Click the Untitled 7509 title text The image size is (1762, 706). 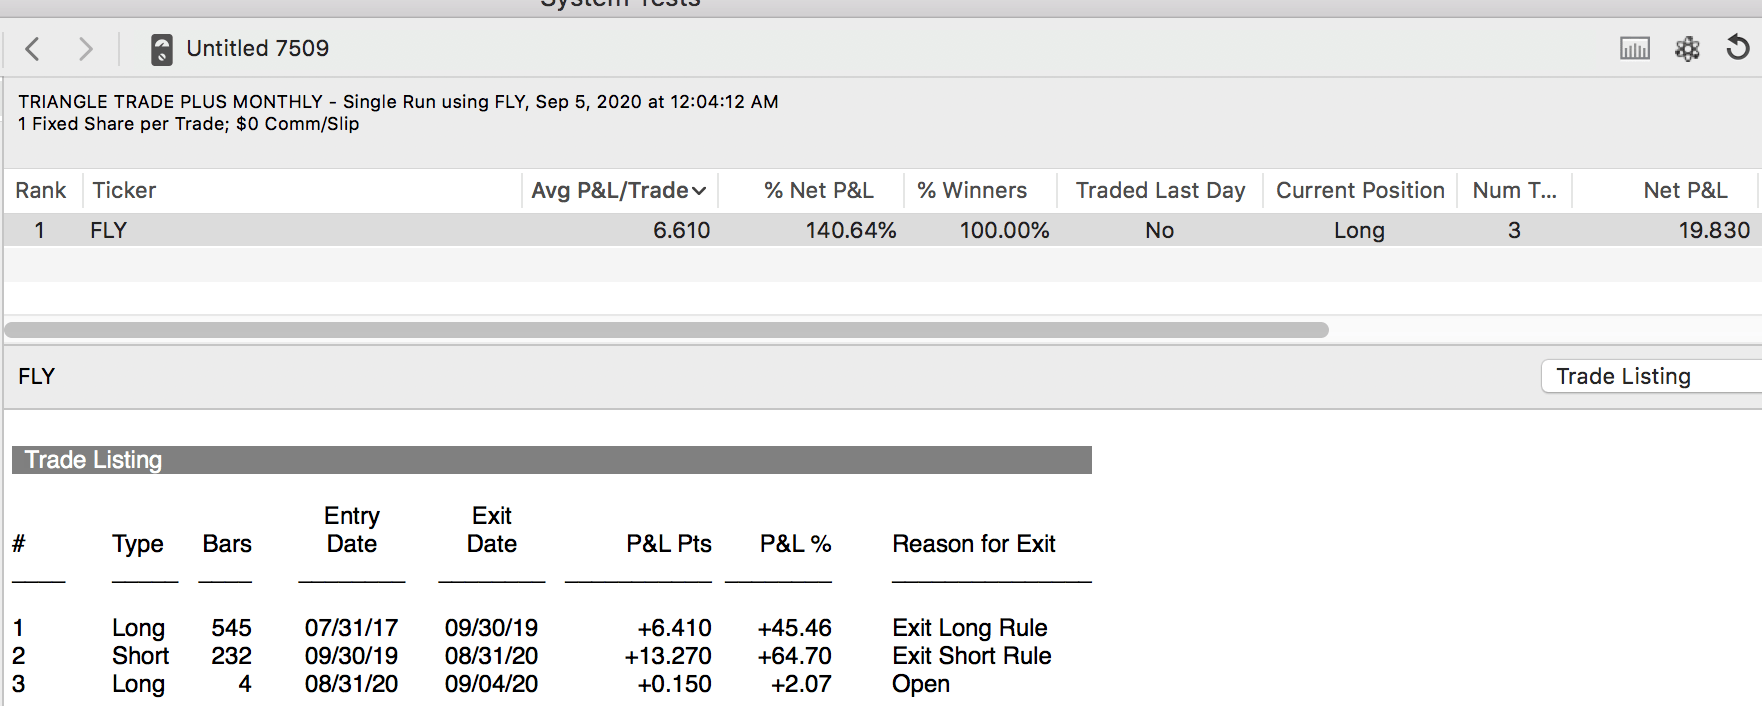coord(258,48)
